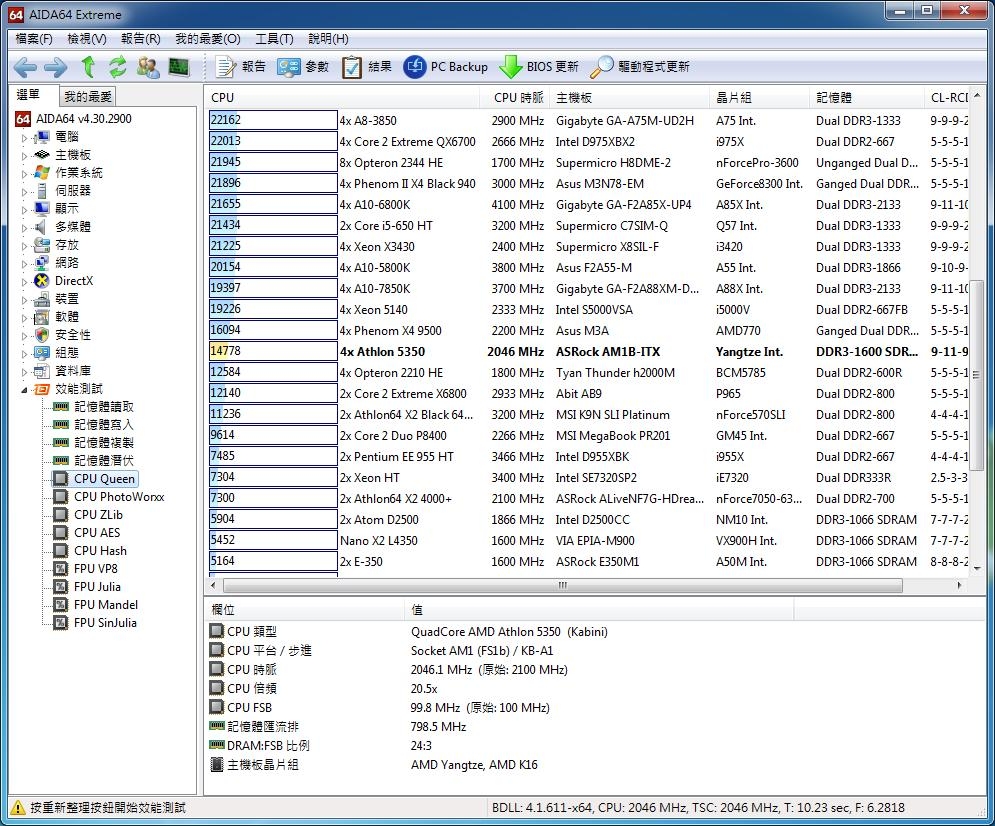Click 驅動程式更新 driver update button
Screen dimensions: 995x826
coord(639,67)
